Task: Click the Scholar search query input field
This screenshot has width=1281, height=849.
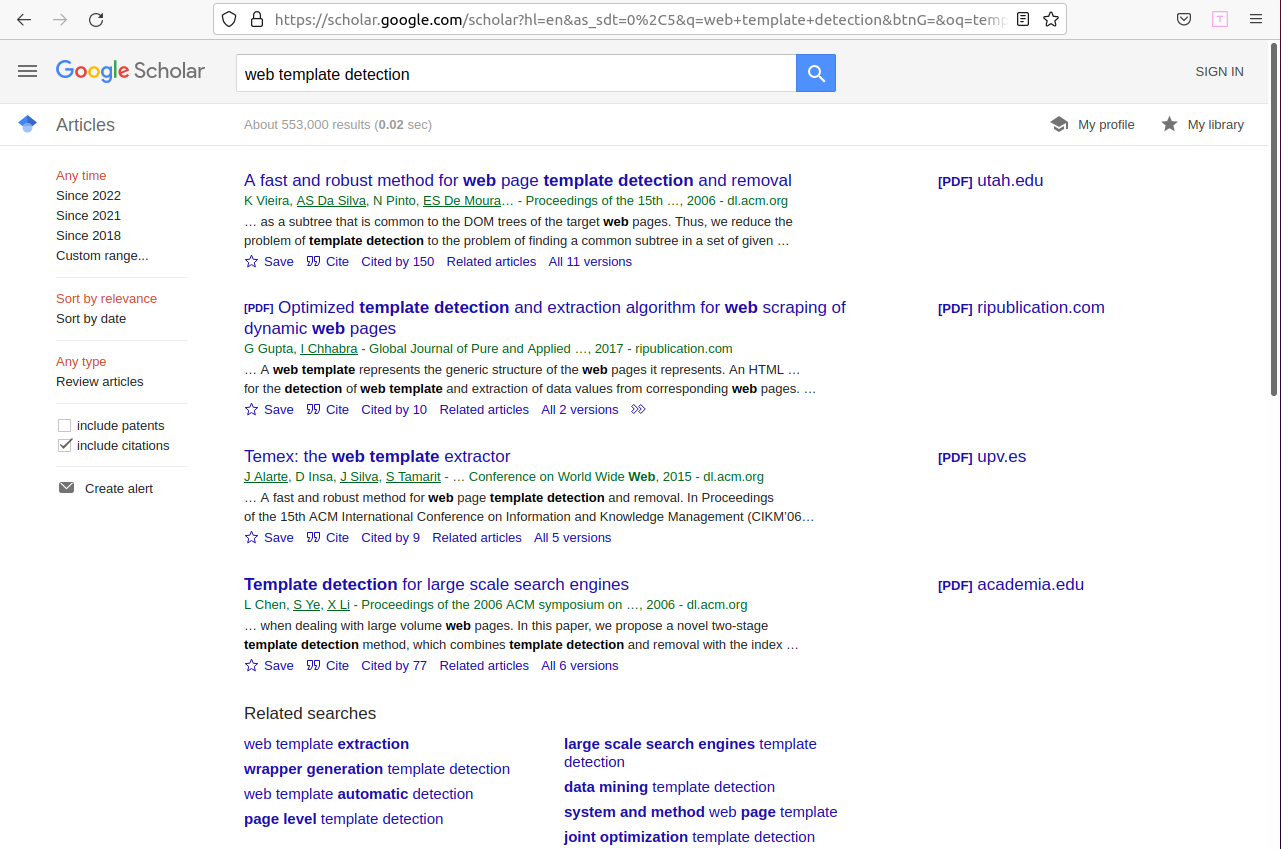Action: 516,73
